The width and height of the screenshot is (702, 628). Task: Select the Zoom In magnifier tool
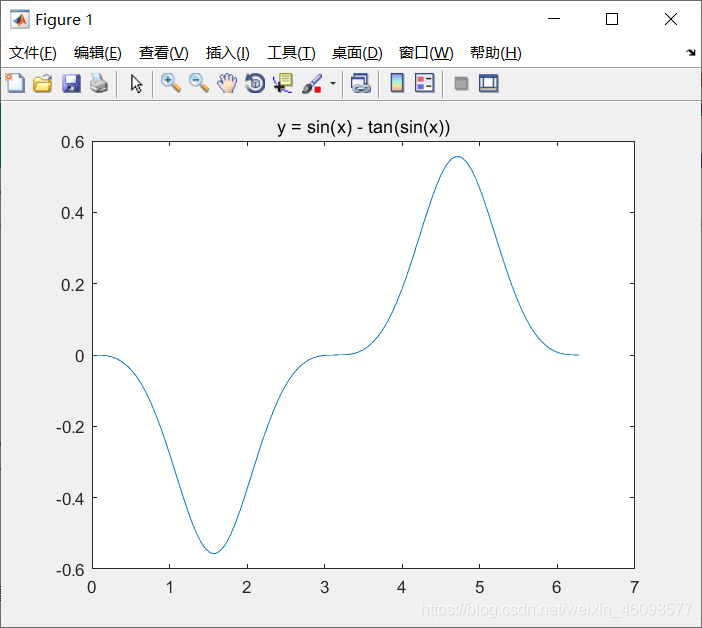(171, 84)
